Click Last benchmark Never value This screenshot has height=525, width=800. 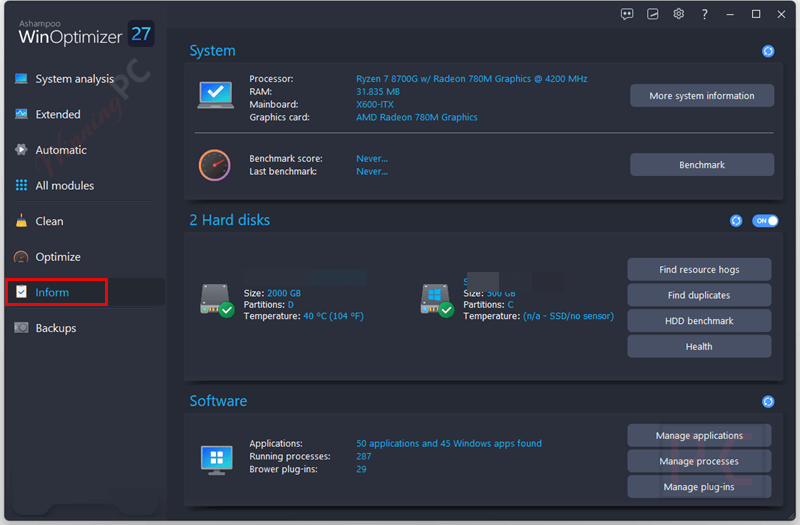[x=371, y=171]
